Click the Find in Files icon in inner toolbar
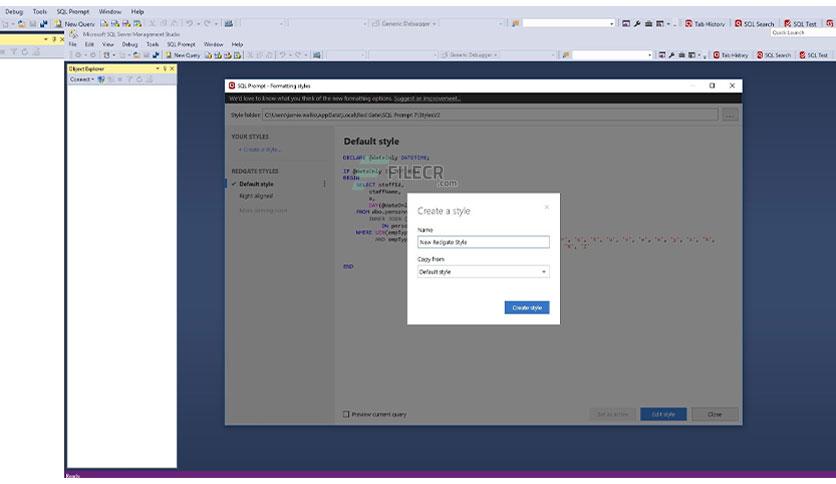Screen dimensions: 836x484 566,55
